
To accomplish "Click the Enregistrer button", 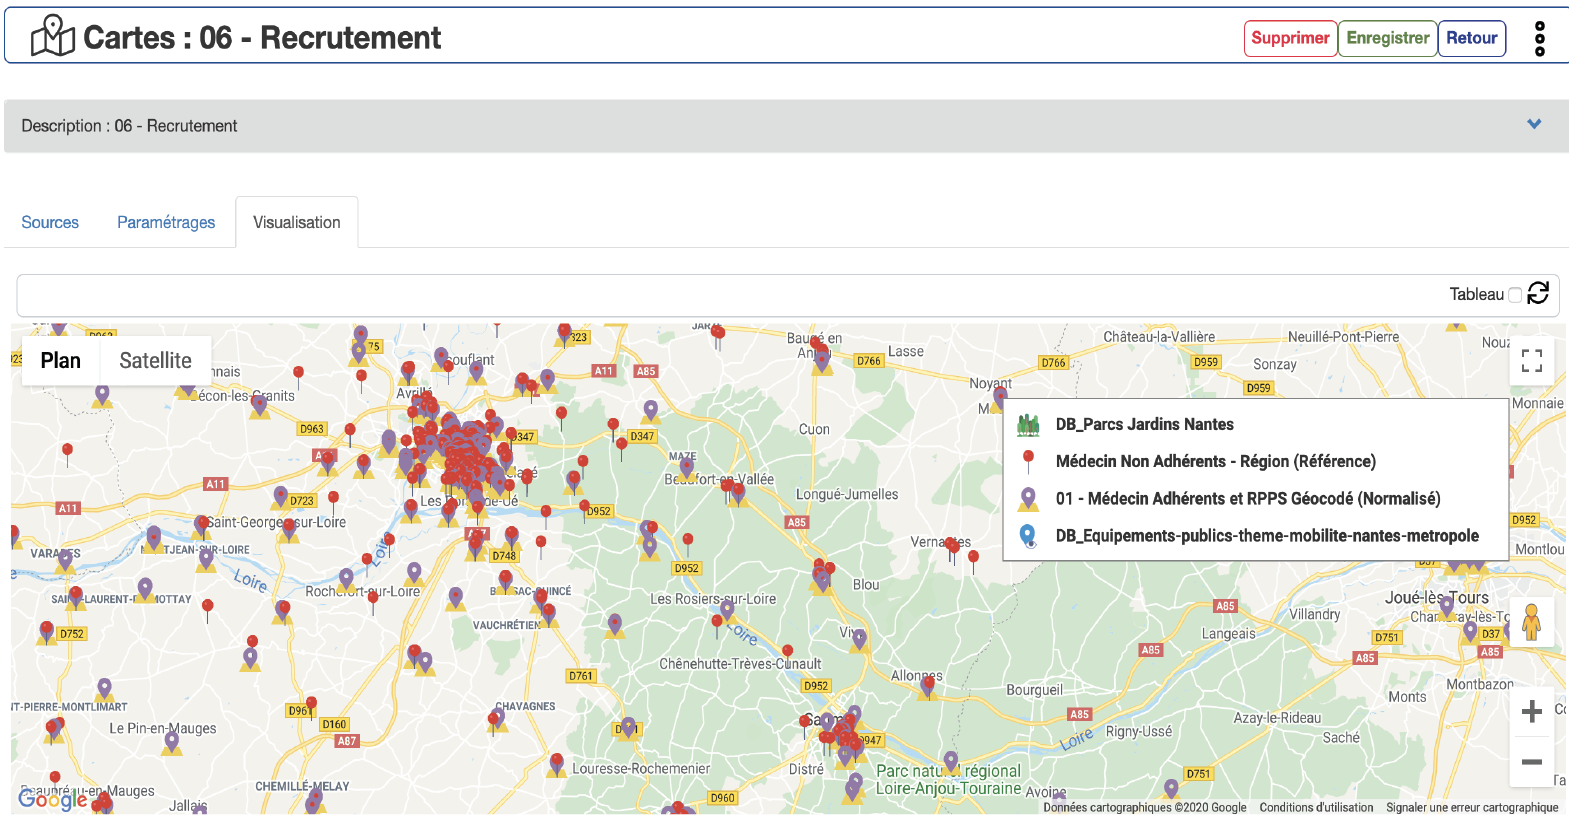I will click(x=1387, y=38).
